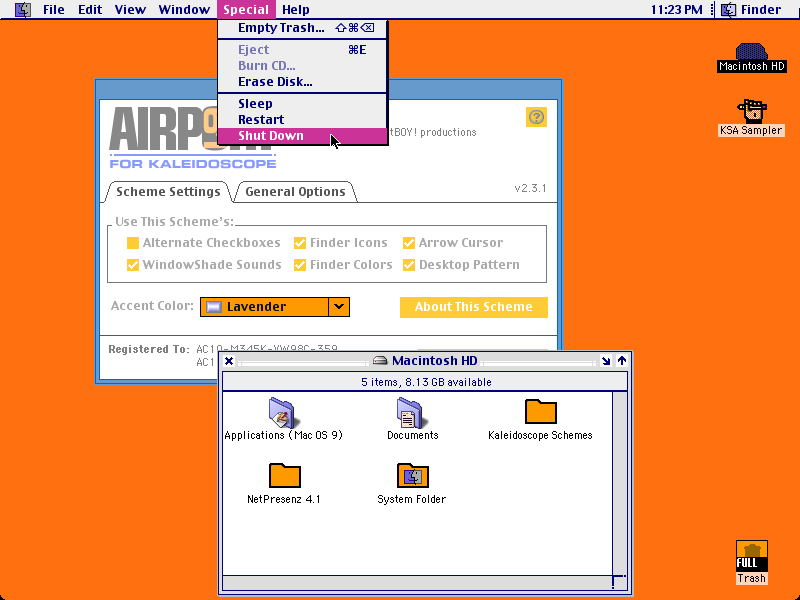
Task: Choose Restart from the Special menu
Action: pos(303,119)
